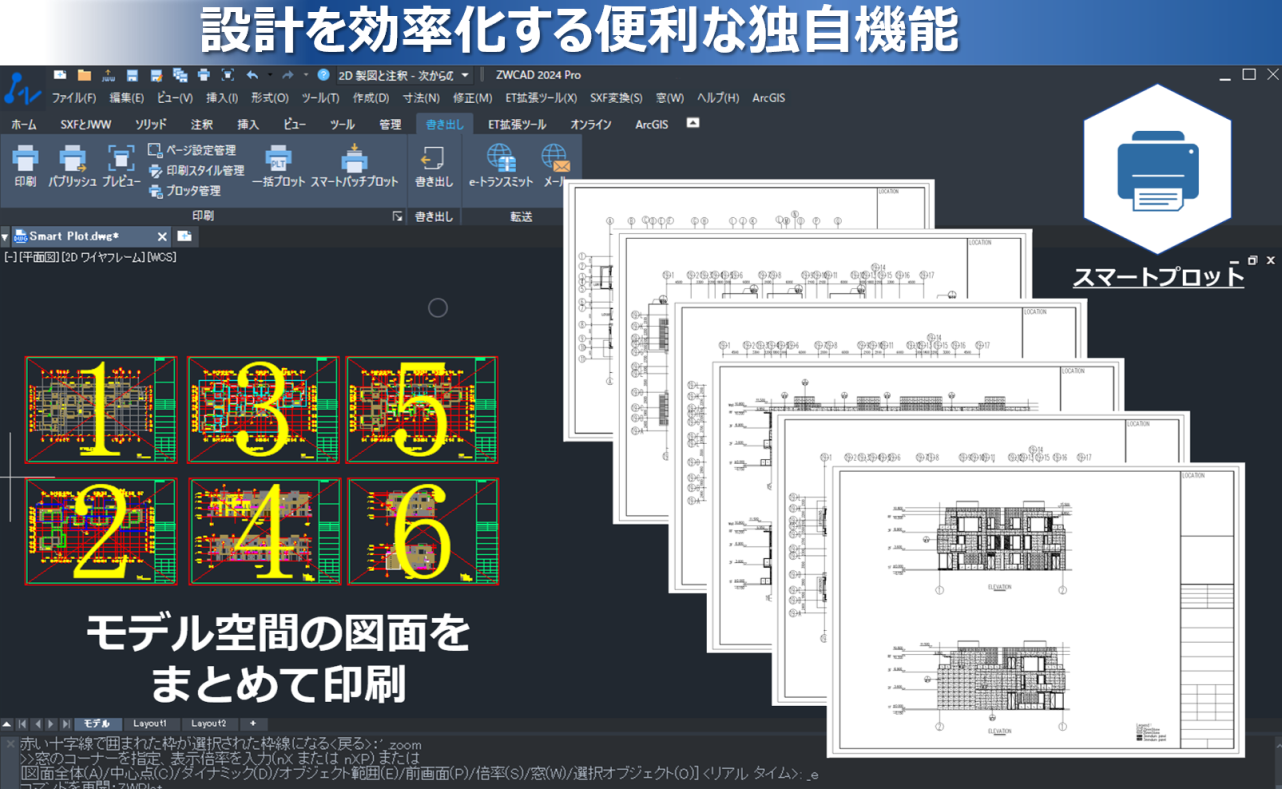The image size is (1282, 789).
Task: Jump to first layout tab arrow
Action: (x=22, y=723)
